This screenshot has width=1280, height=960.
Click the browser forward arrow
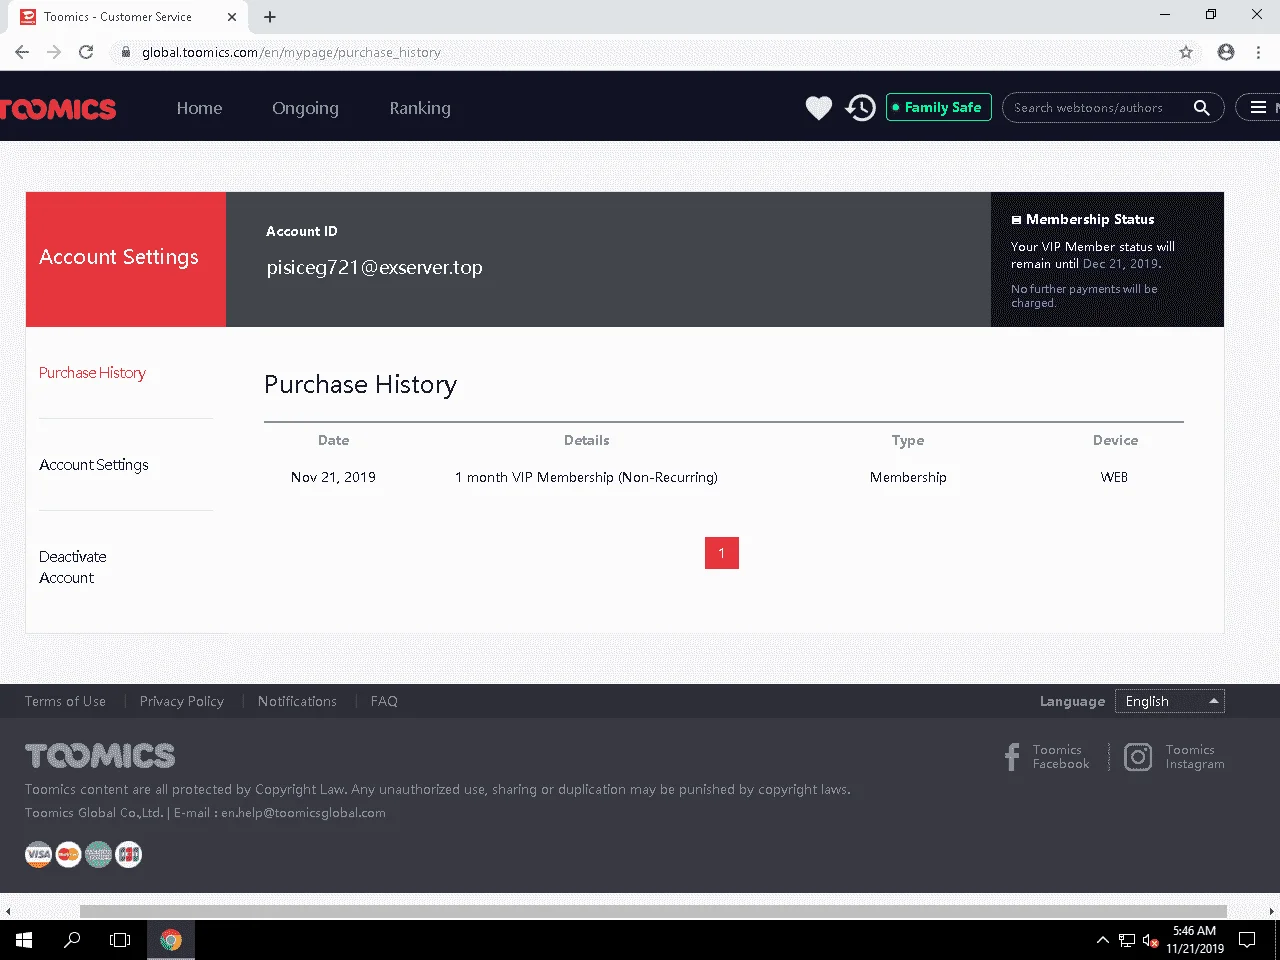[x=54, y=52]
